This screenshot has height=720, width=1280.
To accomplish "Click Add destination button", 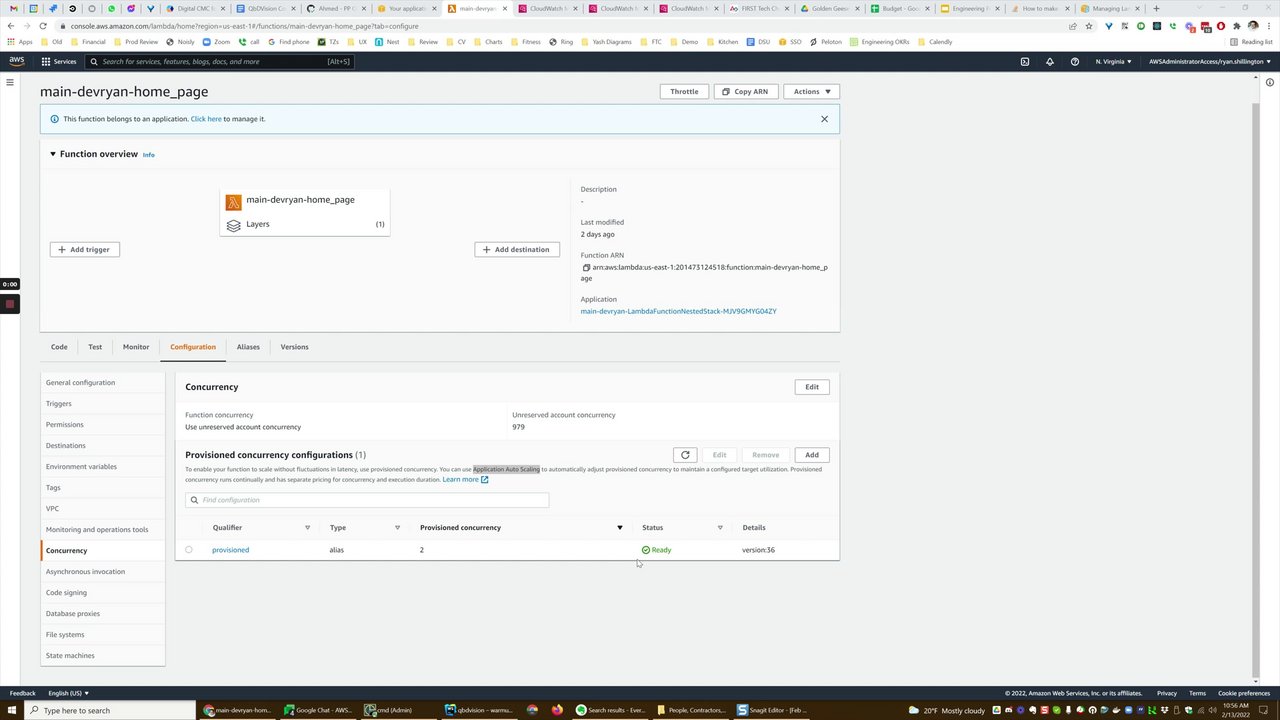I will point(517,249).
